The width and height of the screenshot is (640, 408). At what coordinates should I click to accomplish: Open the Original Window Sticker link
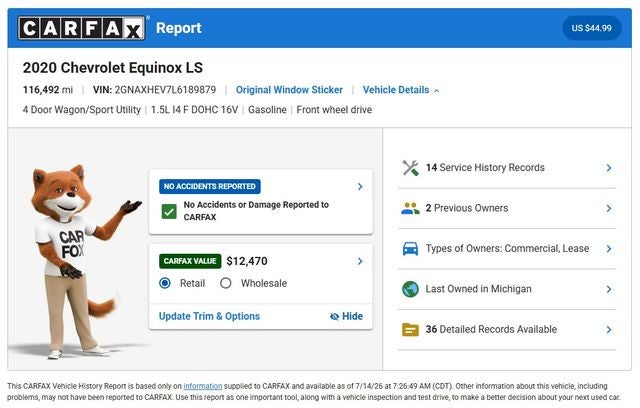click(x=289, y=90)
